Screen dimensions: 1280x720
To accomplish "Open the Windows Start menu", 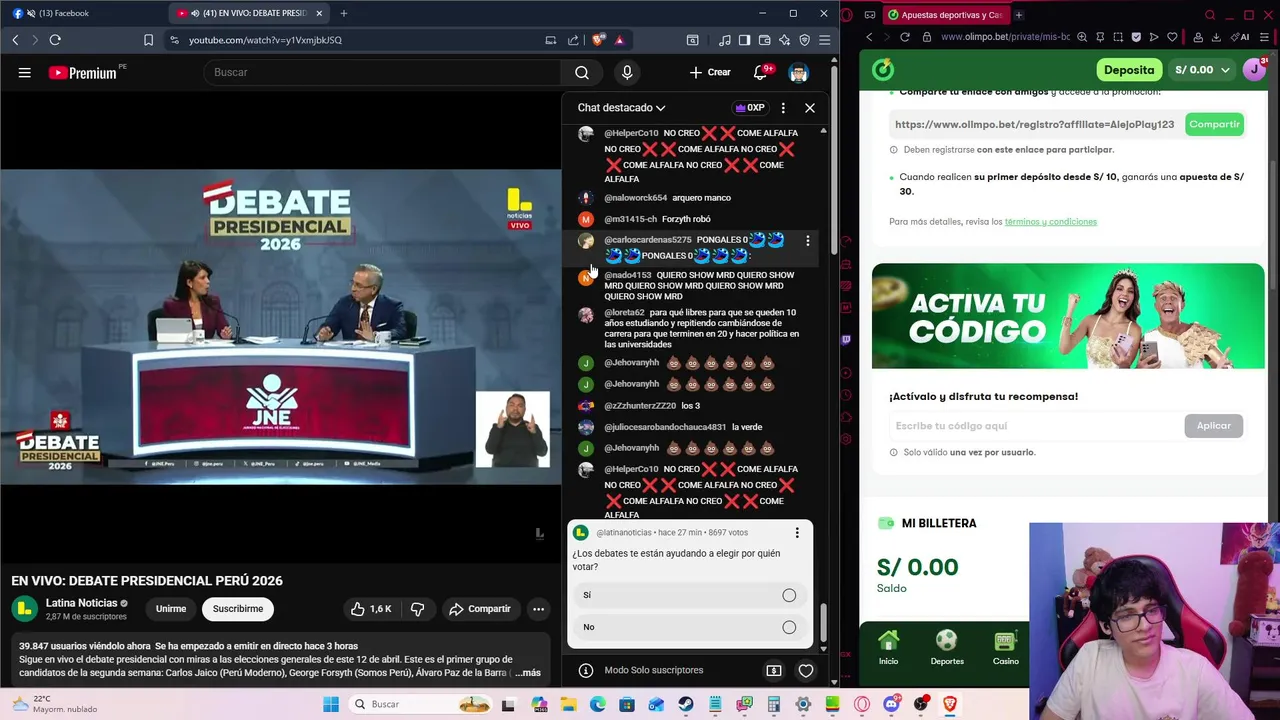I will point(331,704).
